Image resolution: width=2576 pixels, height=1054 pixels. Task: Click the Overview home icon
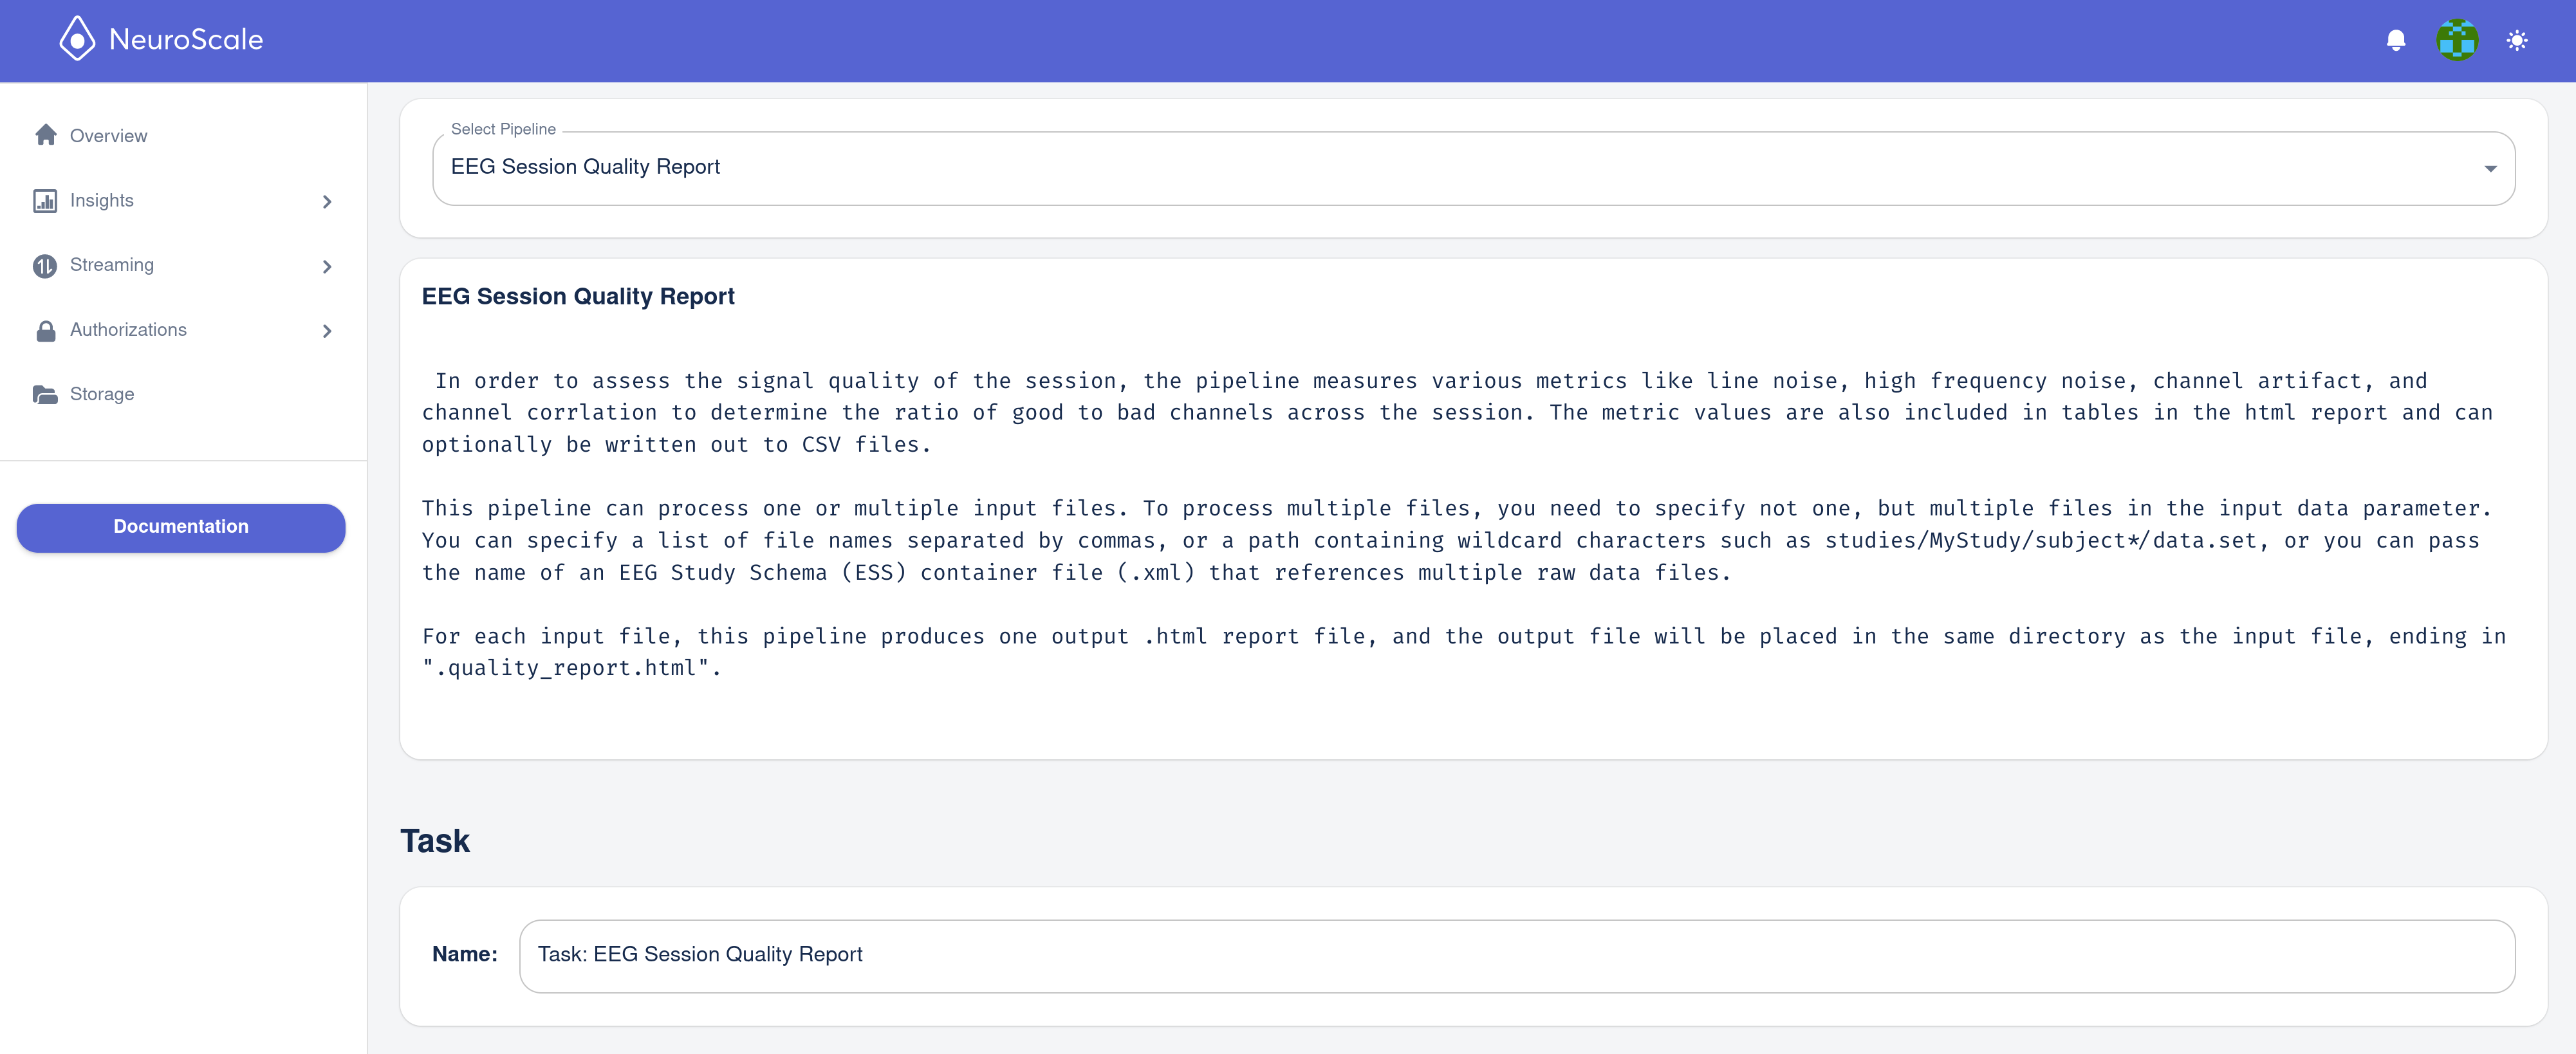click(46, 135)
